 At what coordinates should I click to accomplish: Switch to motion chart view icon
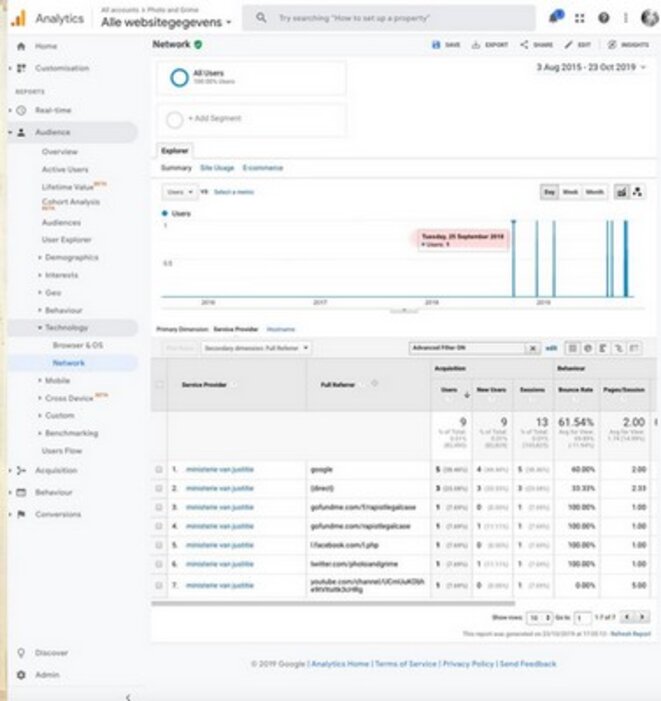pyautogui.click(x=637, y=192)
